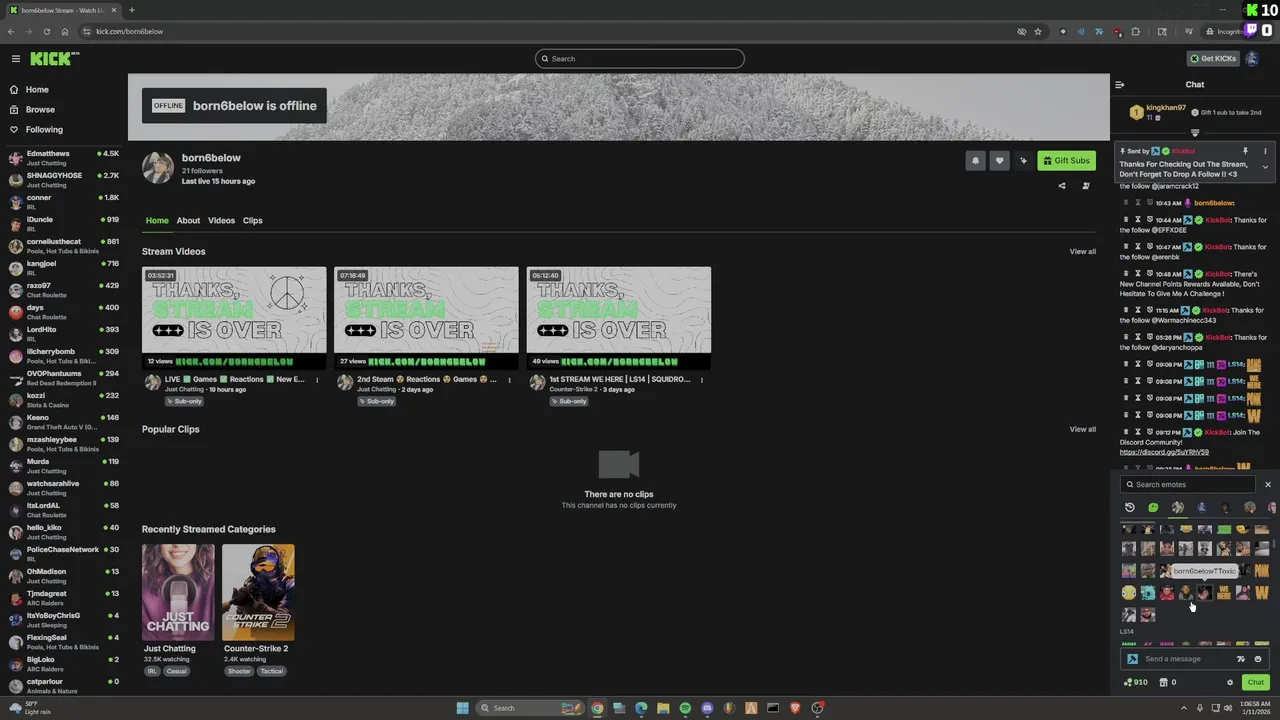Open options menu for 1st STREAM video
Viewport: 1280px width, 720px height.
(701, 380)
